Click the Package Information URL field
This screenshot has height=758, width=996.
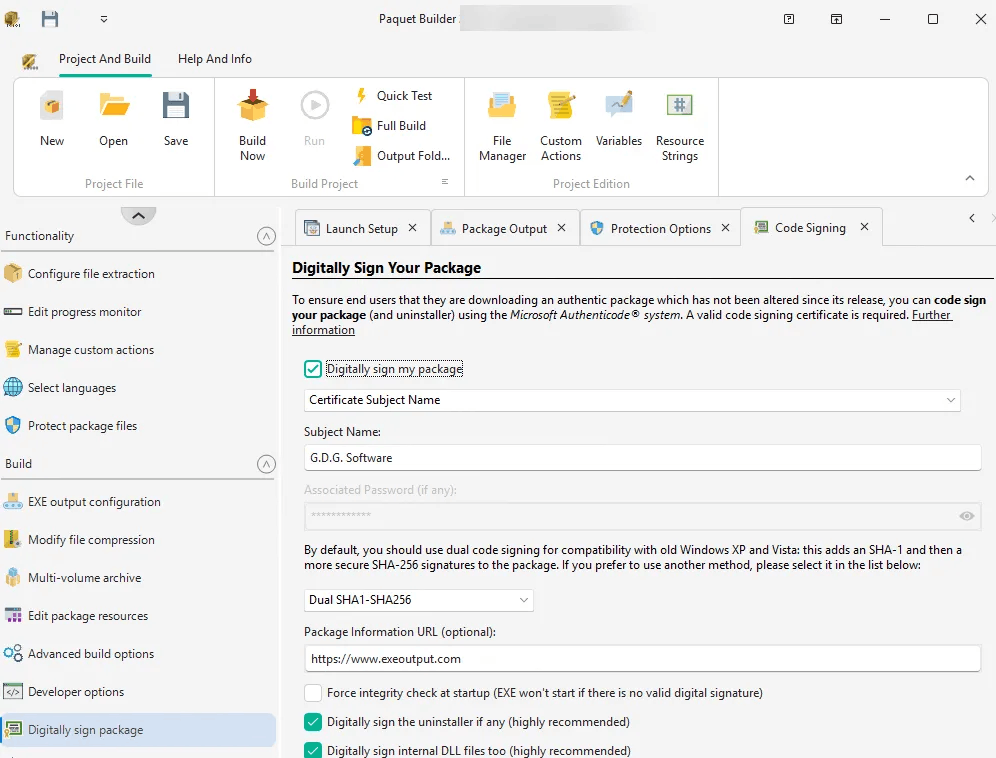tap(642, 659)
